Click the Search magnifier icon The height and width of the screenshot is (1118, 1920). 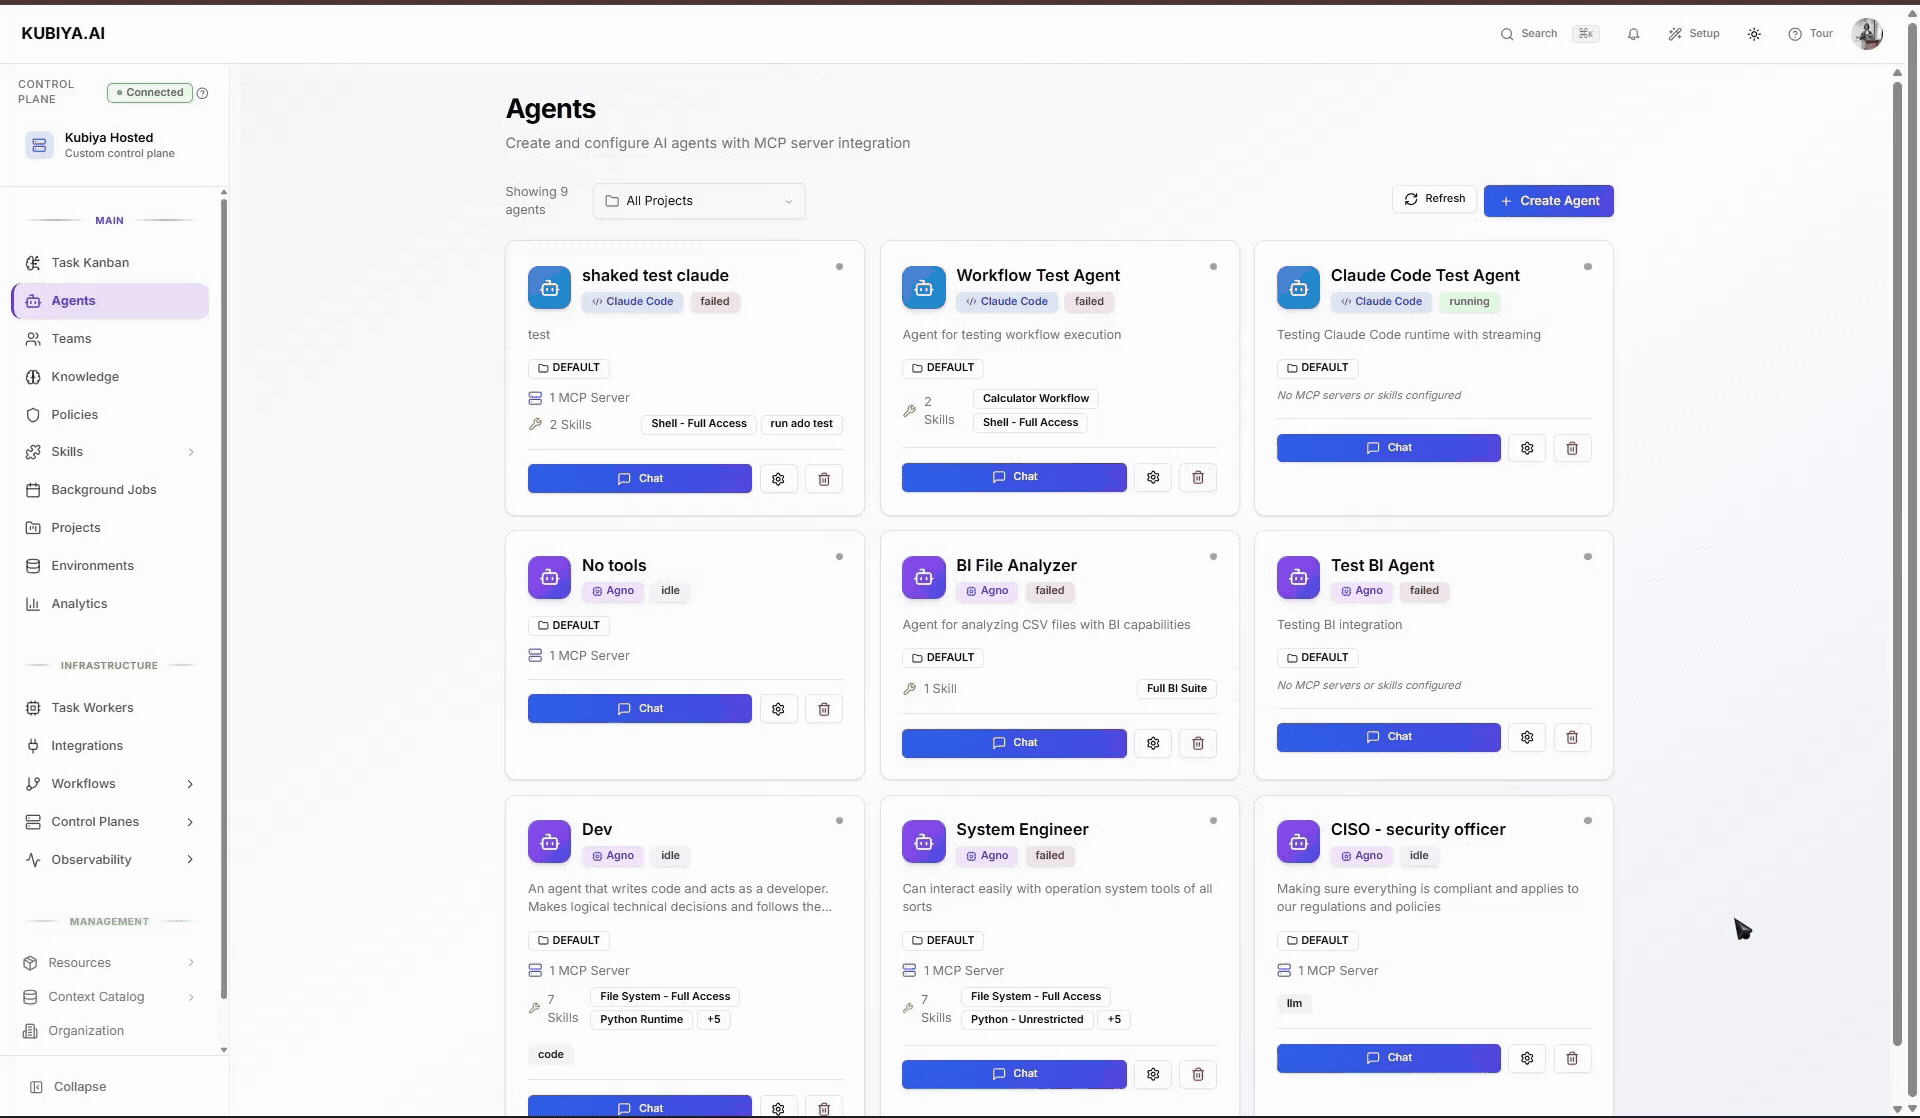pos(1506,33)
